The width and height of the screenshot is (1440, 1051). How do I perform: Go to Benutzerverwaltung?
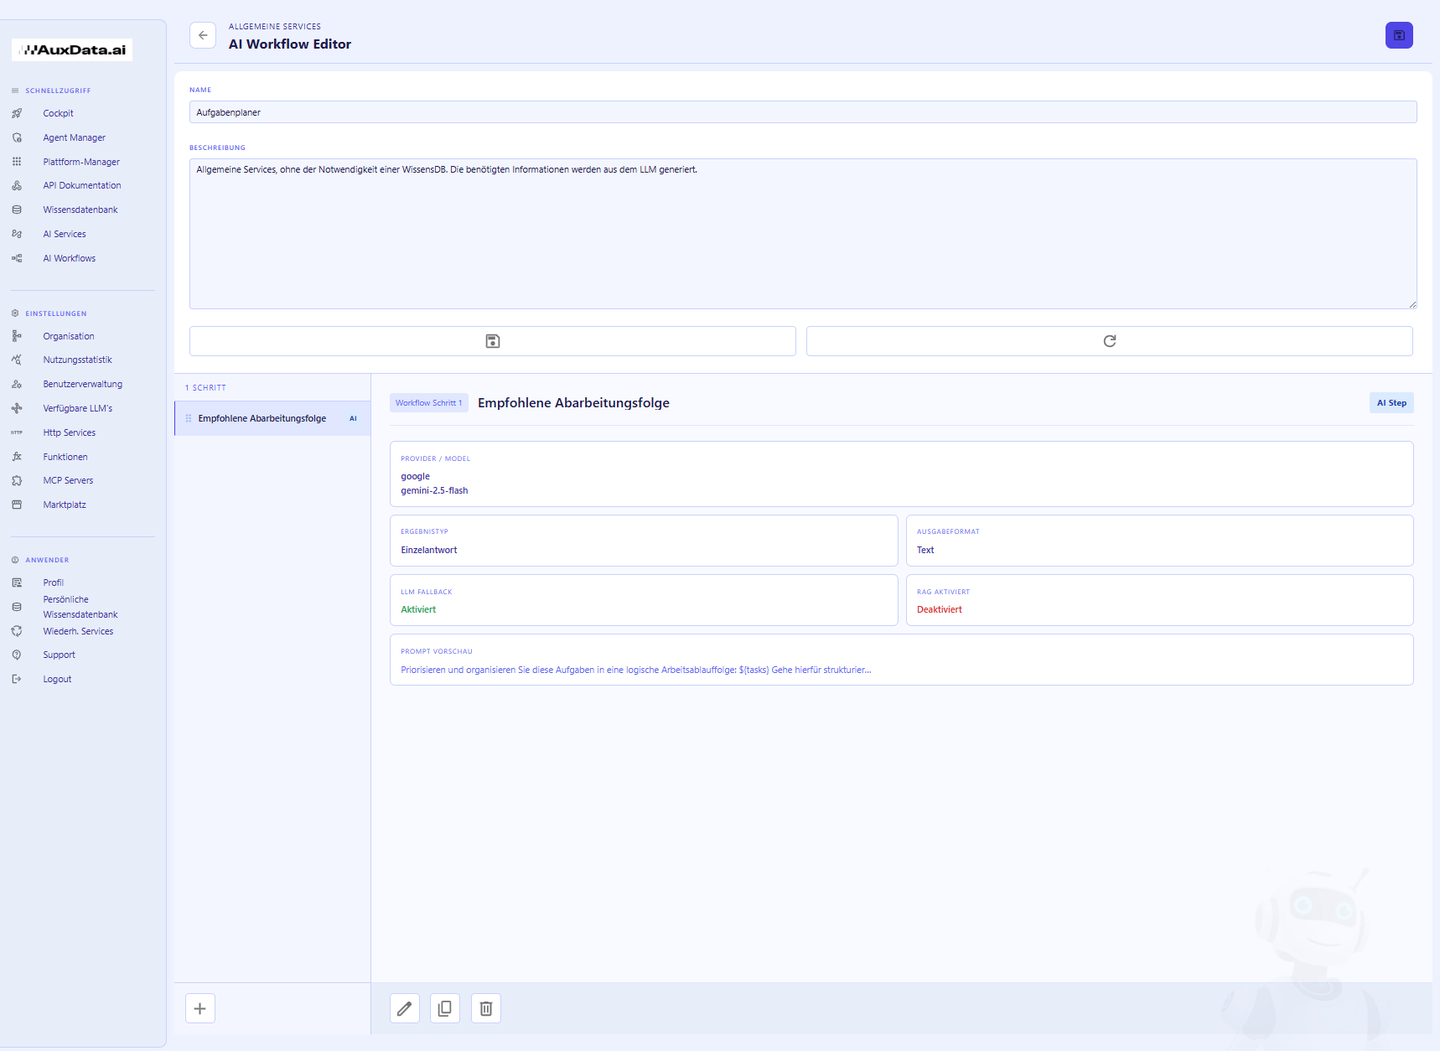(83, 384)
